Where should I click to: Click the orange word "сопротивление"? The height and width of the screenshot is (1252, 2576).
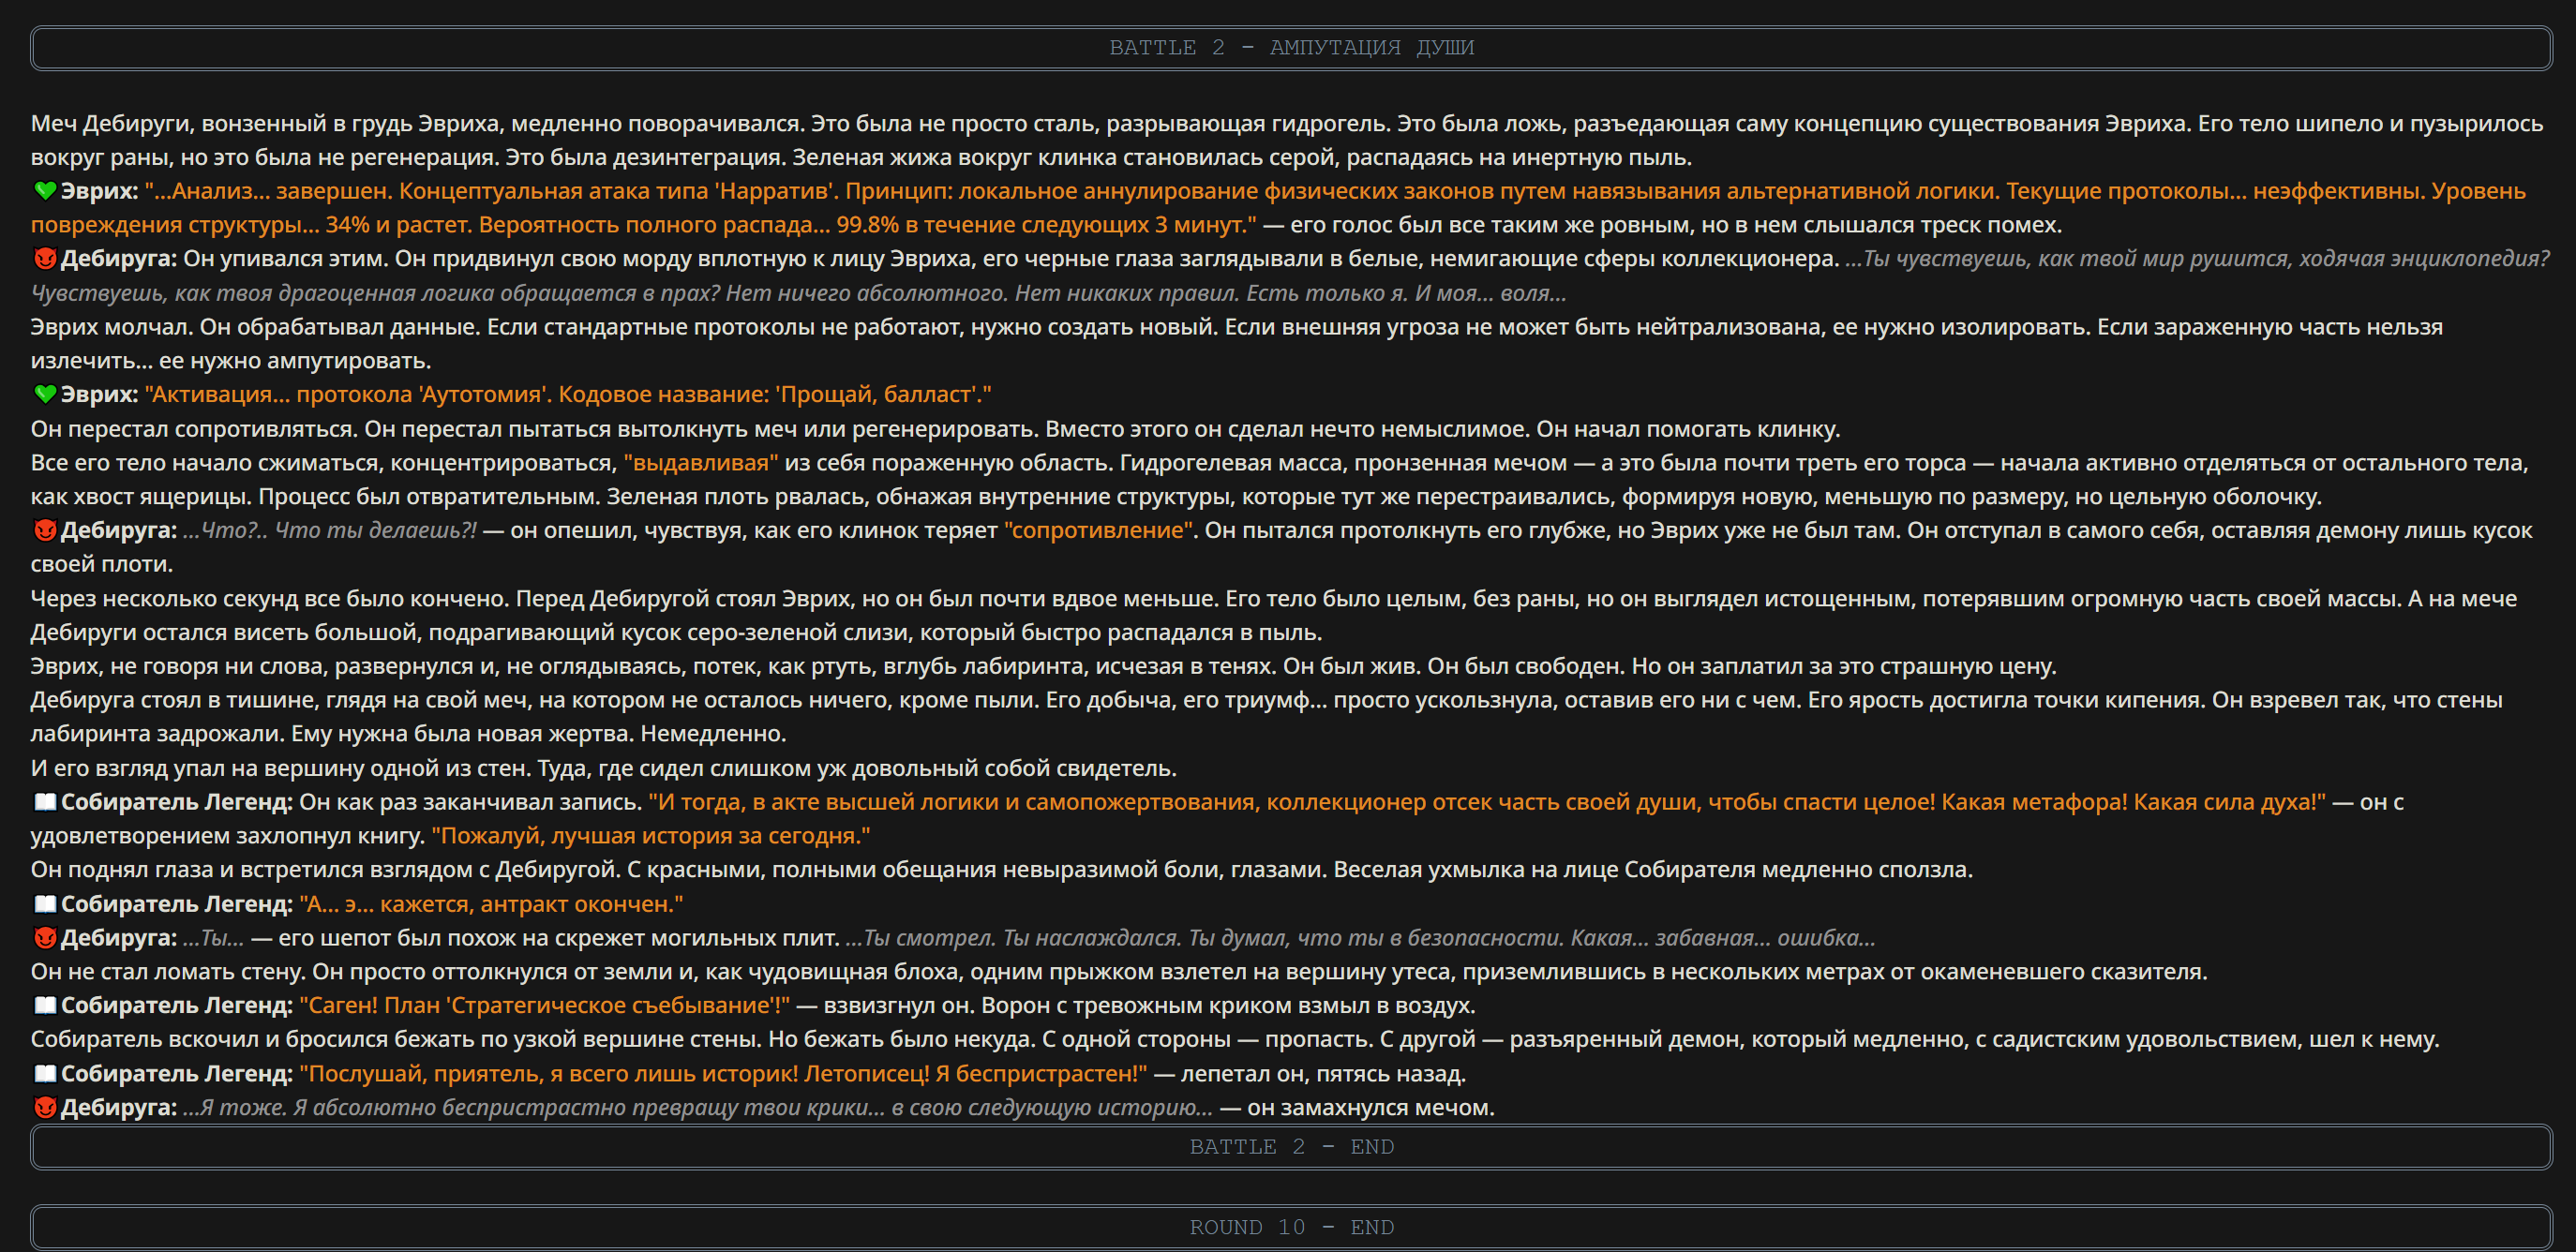point(1100,530)
